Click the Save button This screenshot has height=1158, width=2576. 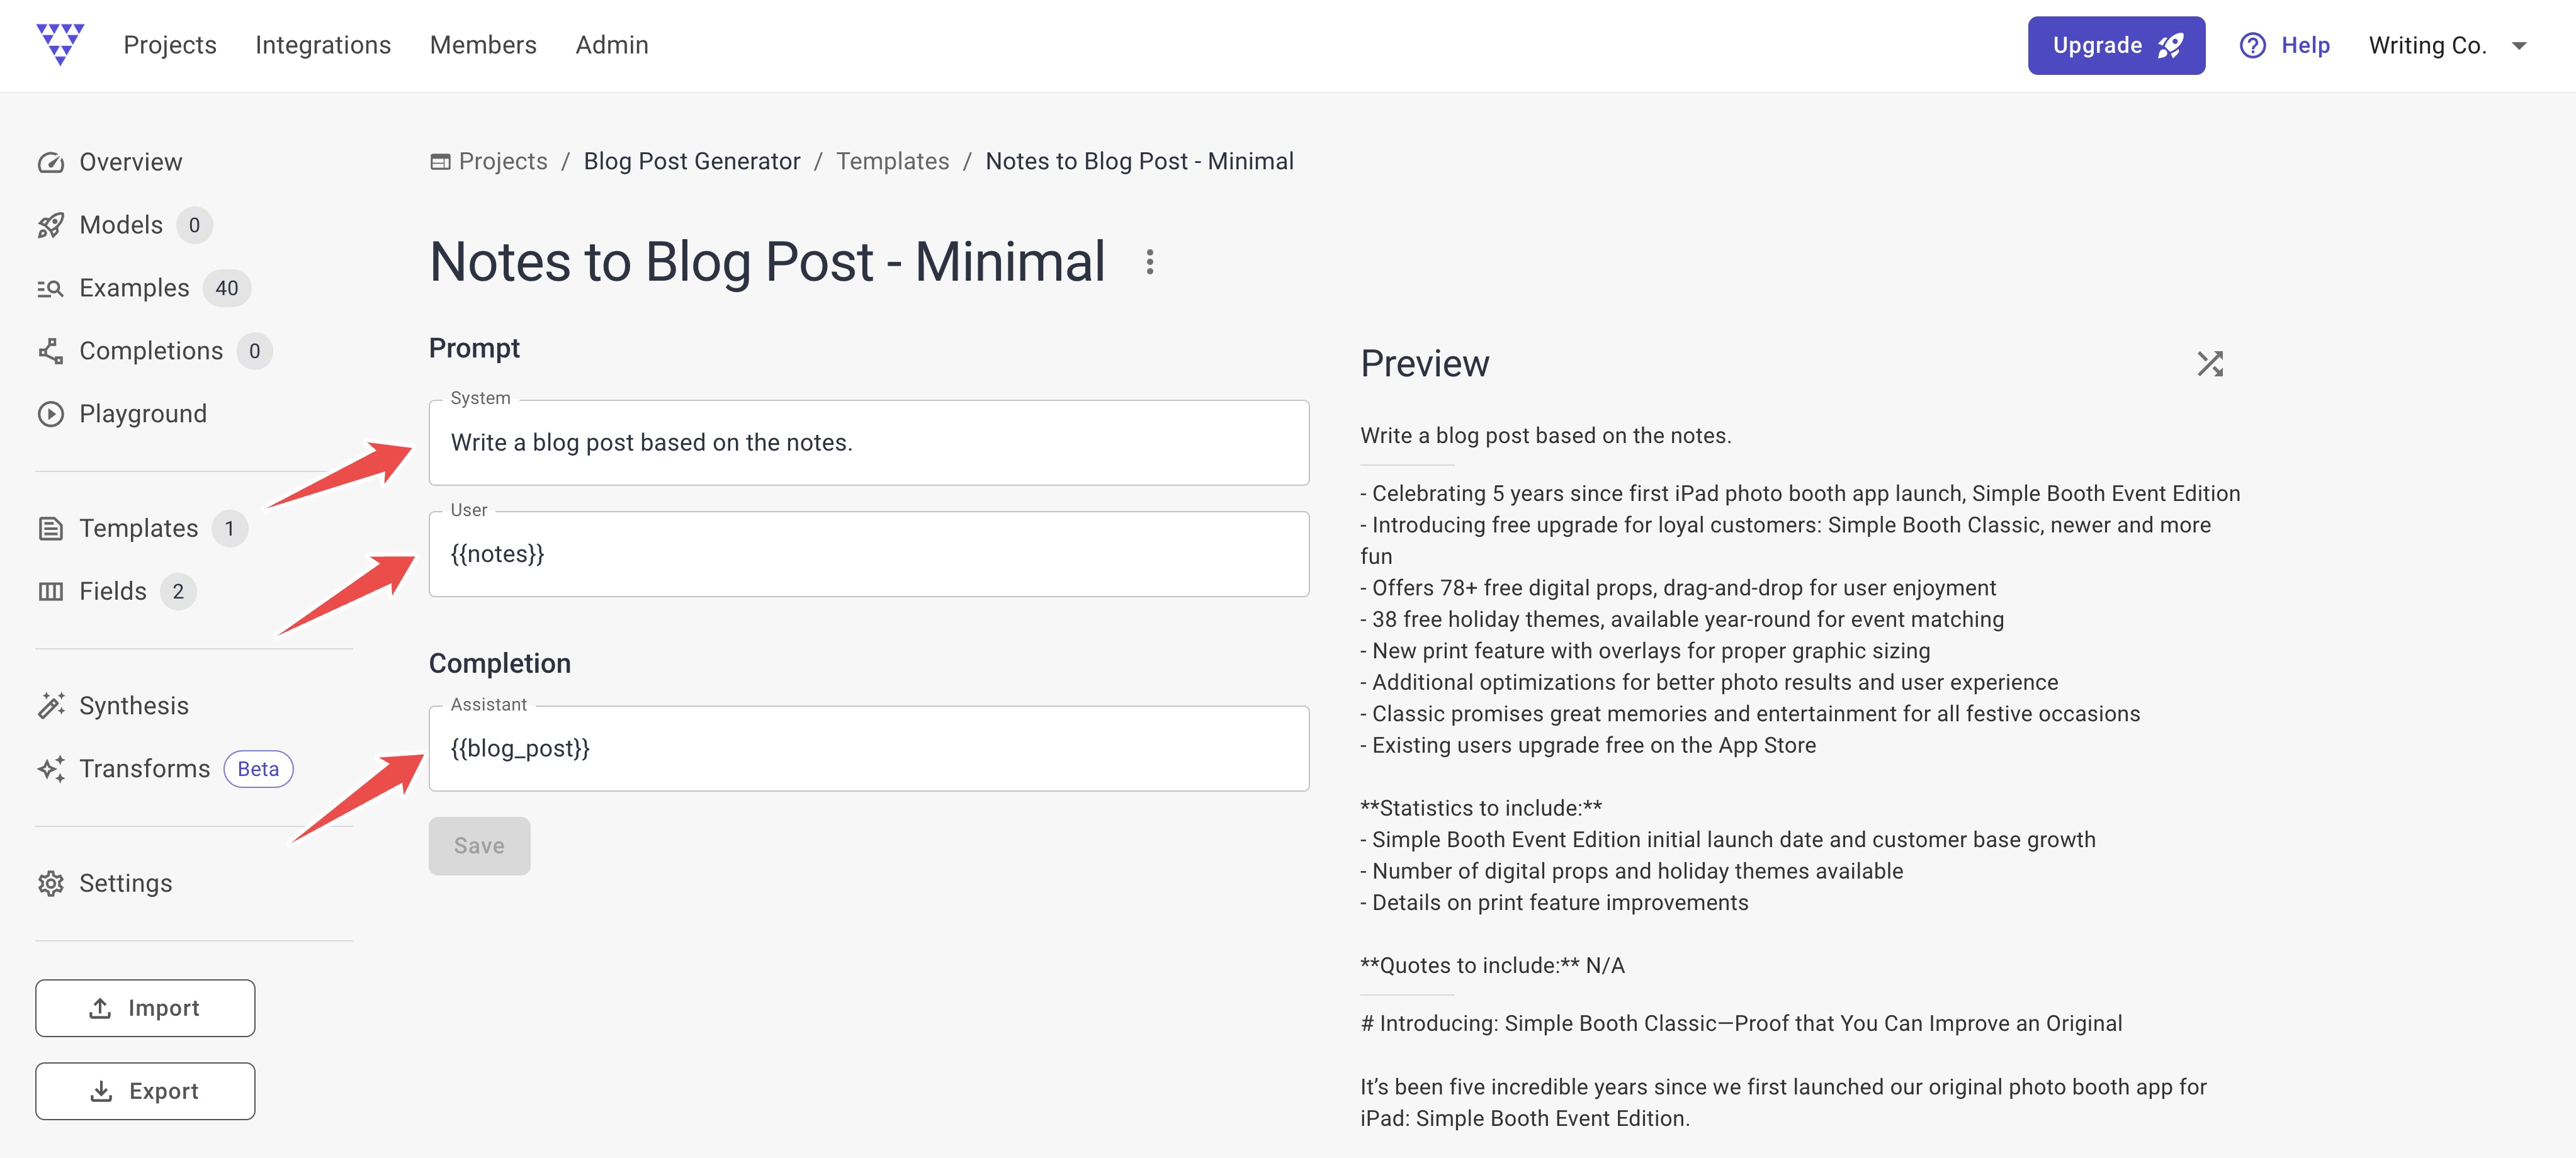(x=478, y=845)
